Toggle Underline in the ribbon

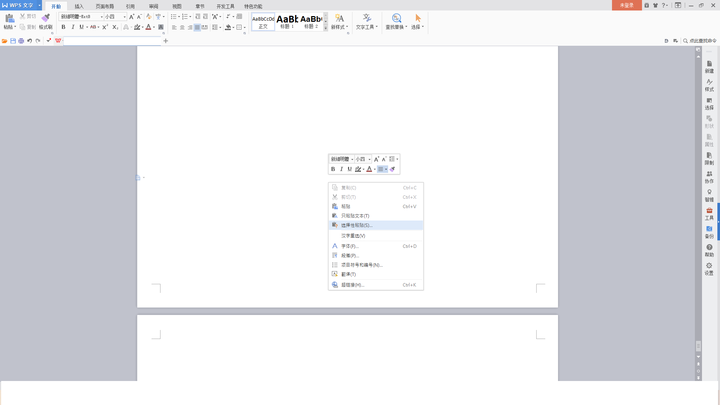[81, 27]
